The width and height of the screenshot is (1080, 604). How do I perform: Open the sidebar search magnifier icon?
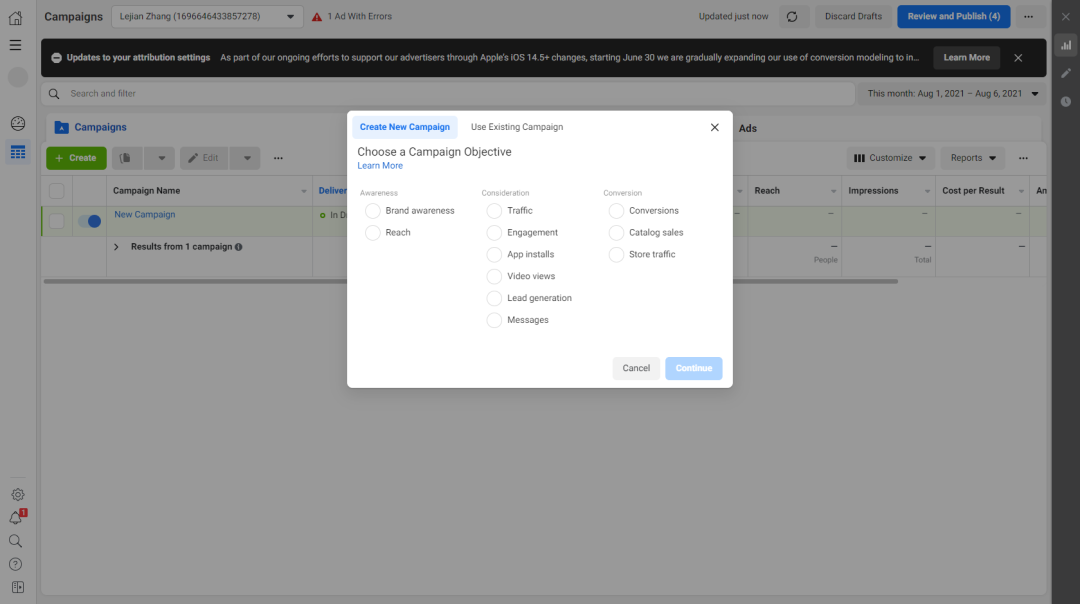click(x=15, y=541)
